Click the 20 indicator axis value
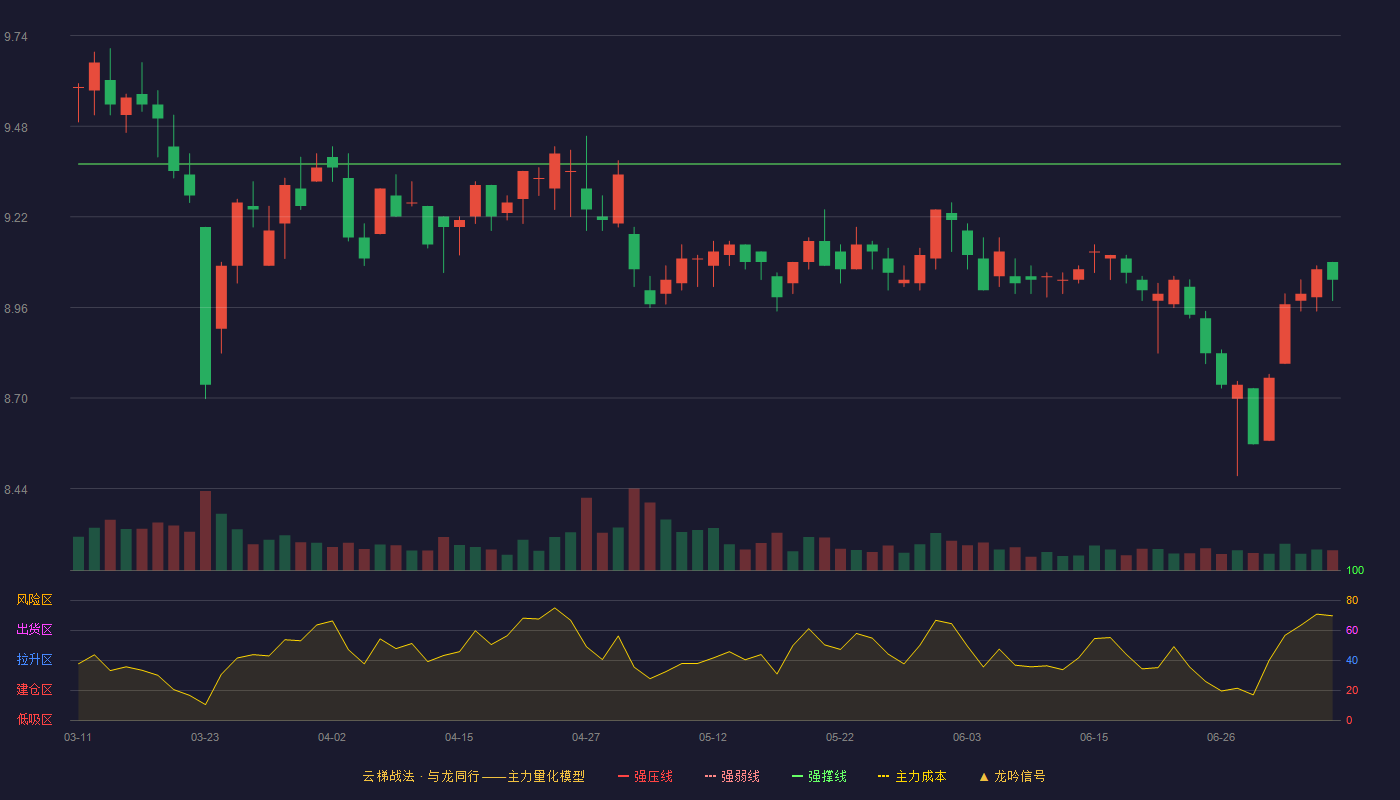This screenshot has height=800, width=1400. (1352, 690)
